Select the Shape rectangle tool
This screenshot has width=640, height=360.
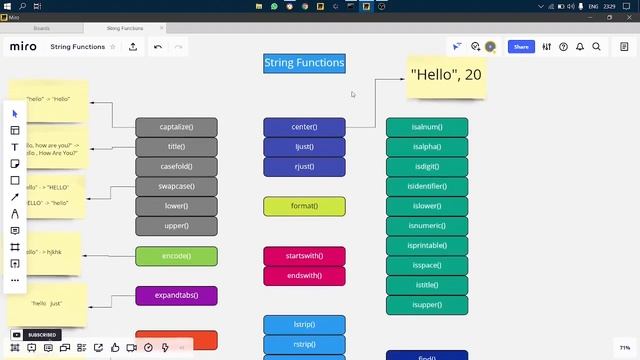tap(15, 180)
